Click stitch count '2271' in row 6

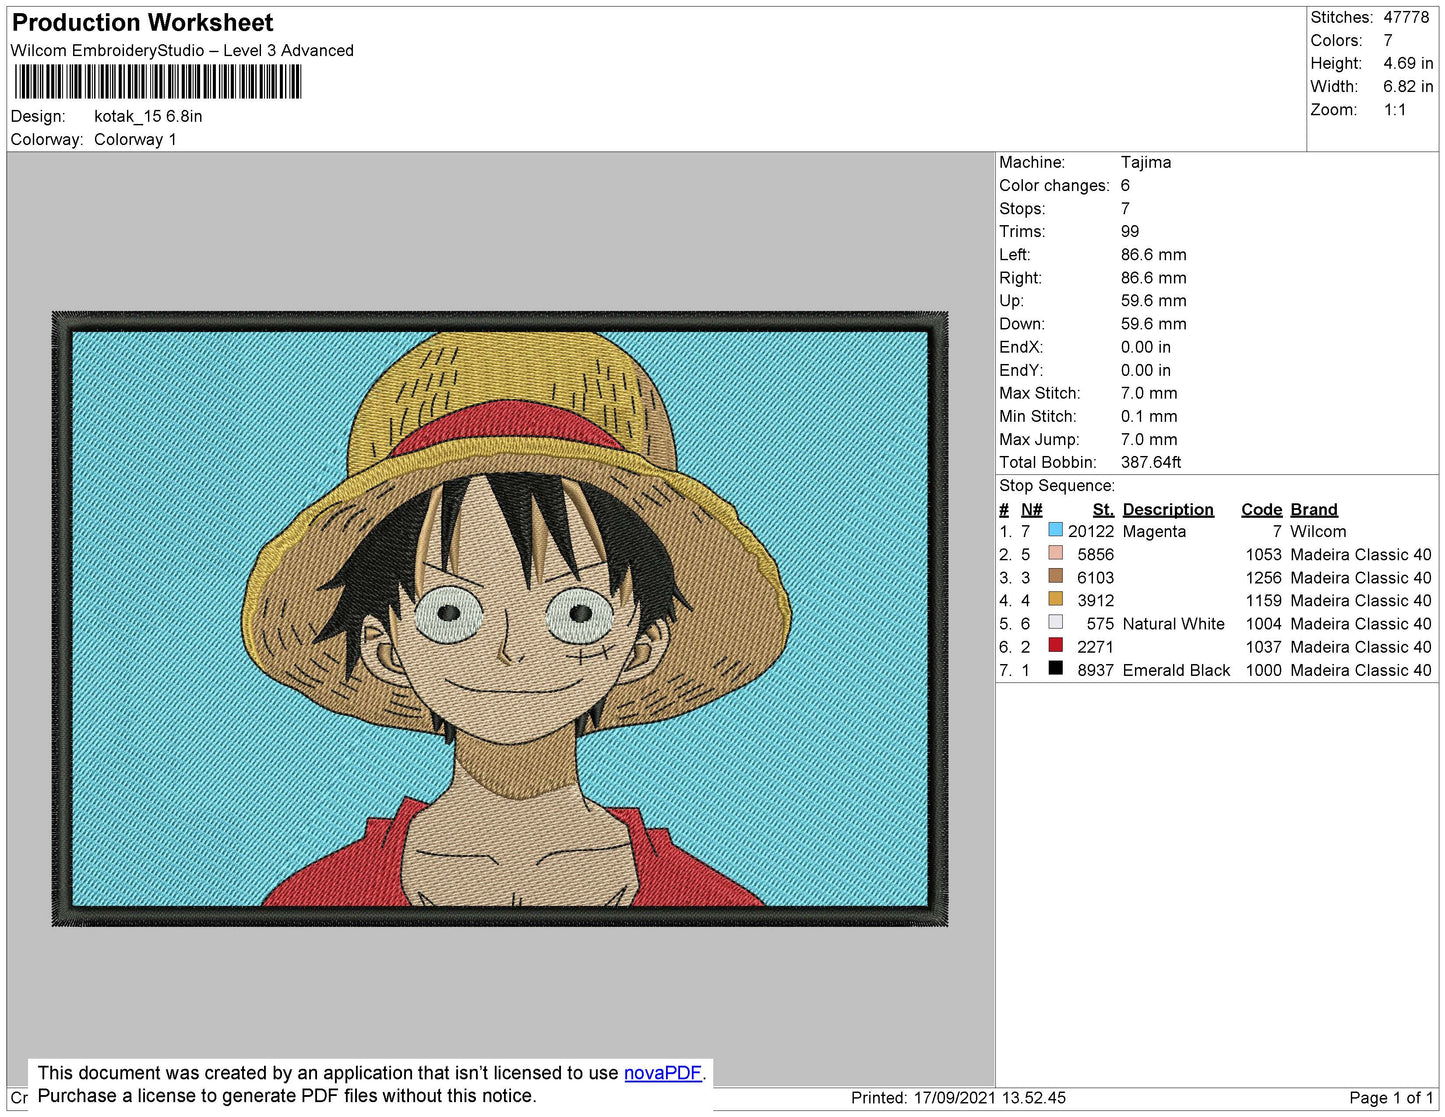[x=1095, y=646]
